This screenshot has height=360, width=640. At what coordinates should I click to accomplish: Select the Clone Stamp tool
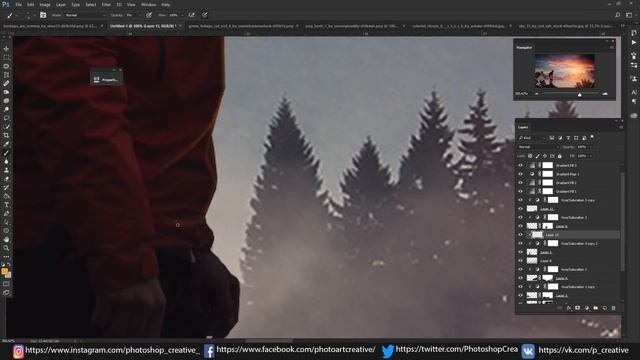(6, 170)
